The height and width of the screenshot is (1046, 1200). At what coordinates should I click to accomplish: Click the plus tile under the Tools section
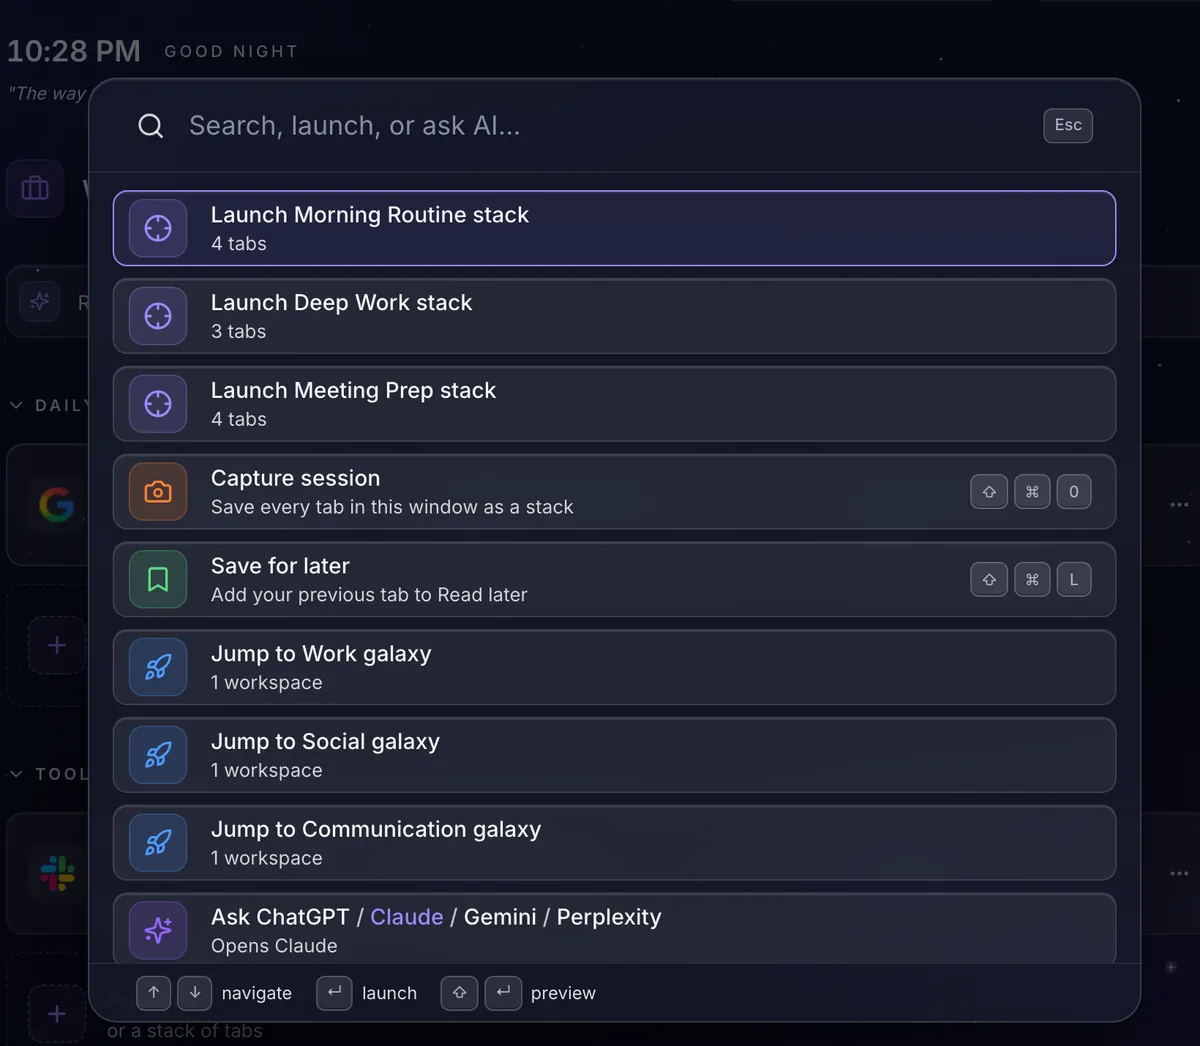(x=57, y=1014)
